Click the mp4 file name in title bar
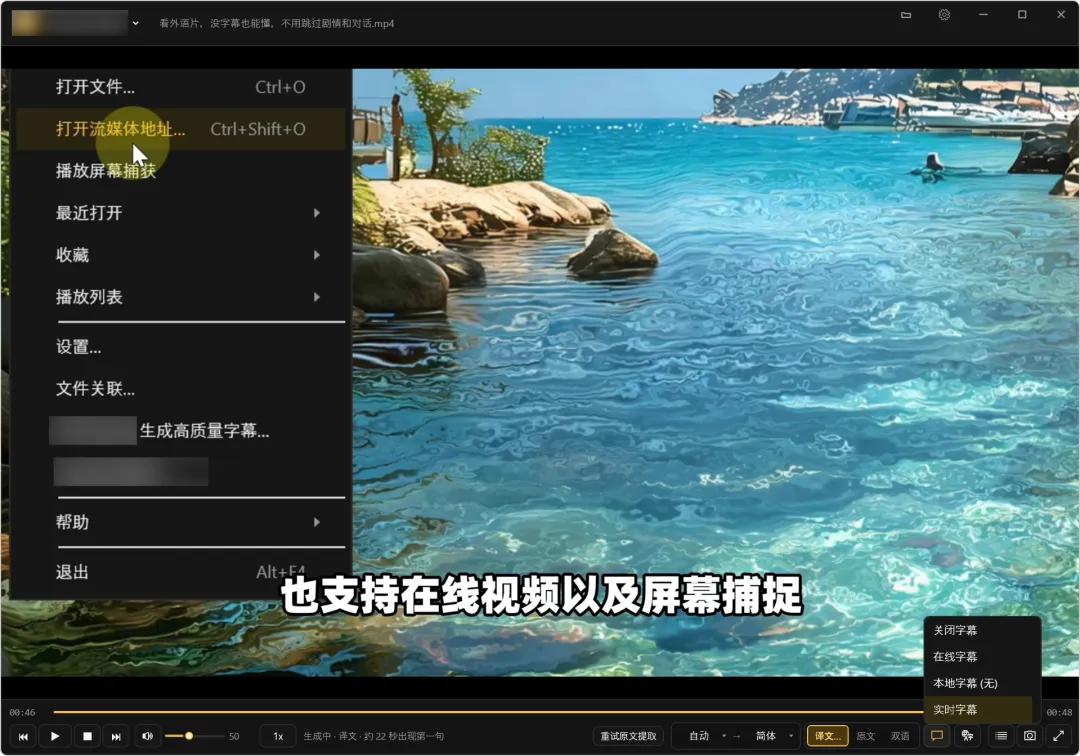The width and height of the screenshot is (1080, 756). pos(277,23)
